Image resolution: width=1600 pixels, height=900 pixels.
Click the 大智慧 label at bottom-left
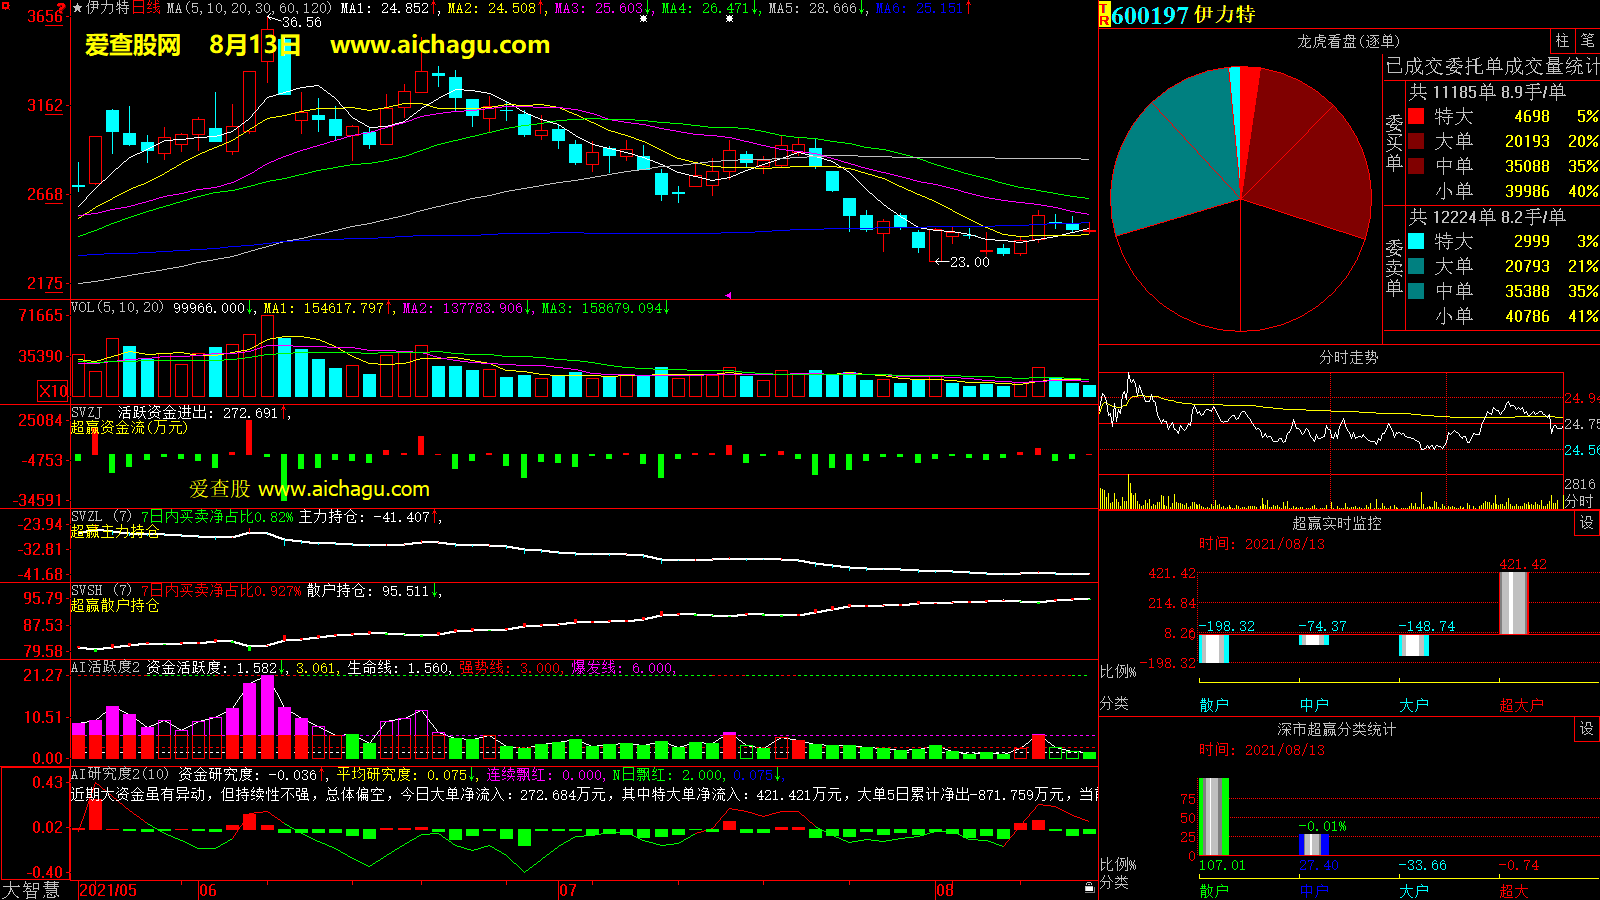click(x=31, y=890)
